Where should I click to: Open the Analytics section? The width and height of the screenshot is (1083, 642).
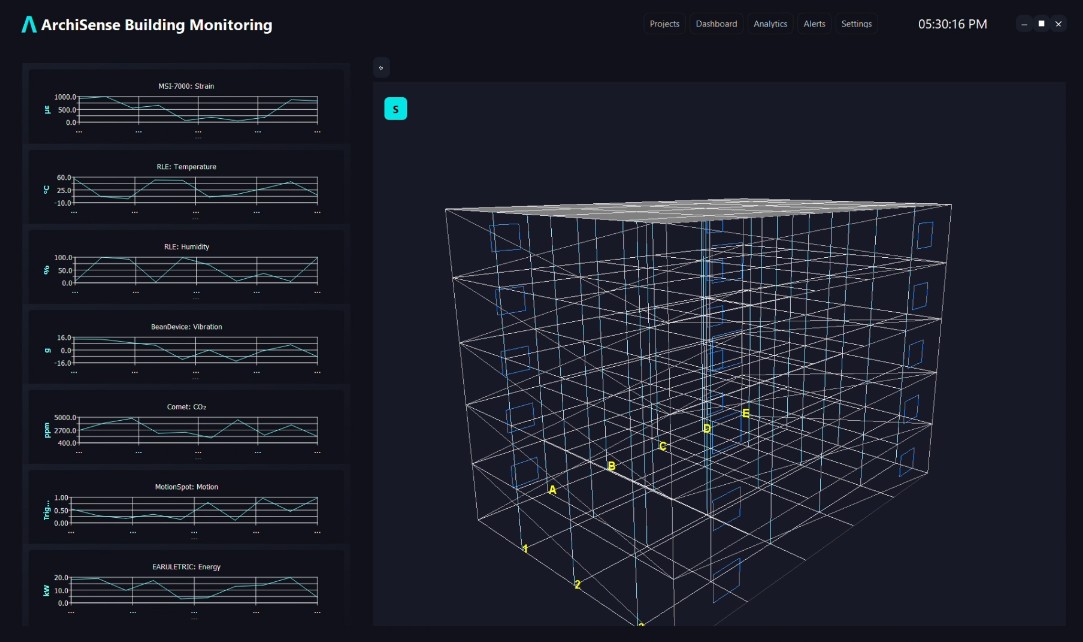pos(770,24)
